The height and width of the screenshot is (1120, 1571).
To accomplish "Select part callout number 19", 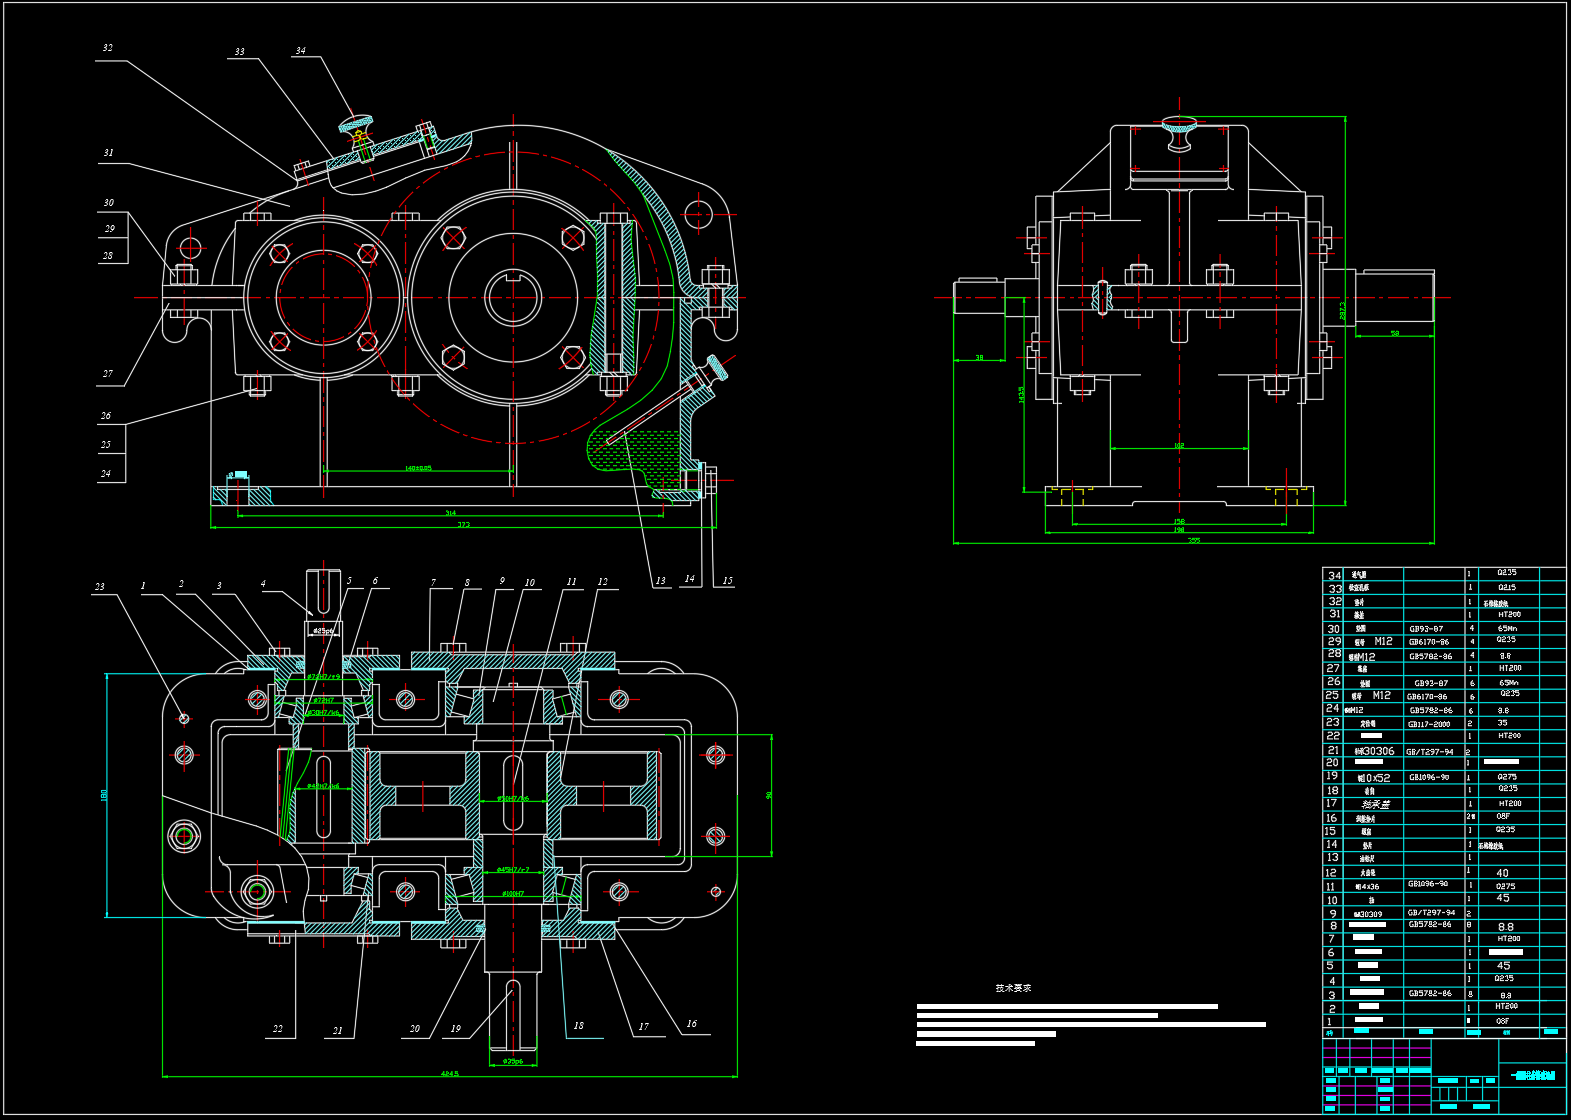I will coord(456,1028).
